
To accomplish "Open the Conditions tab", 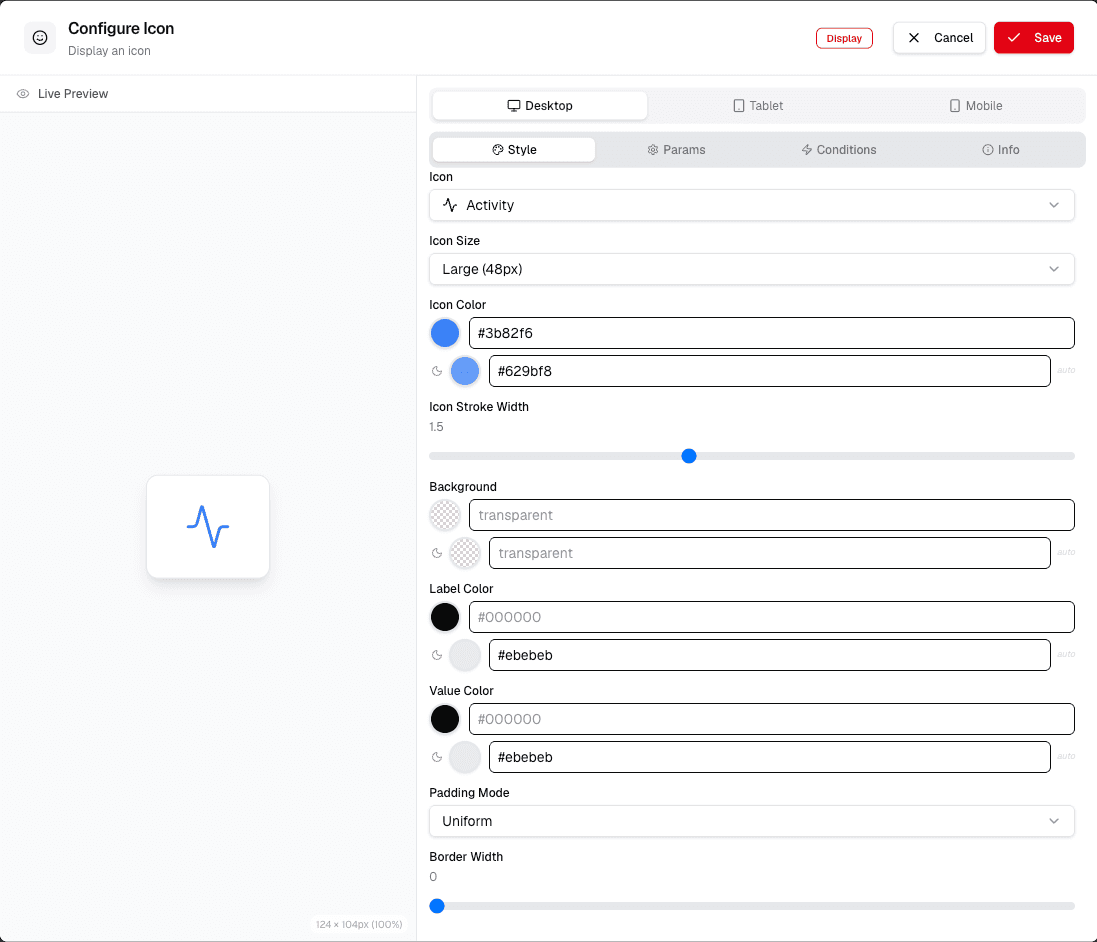I will (838, 150).
